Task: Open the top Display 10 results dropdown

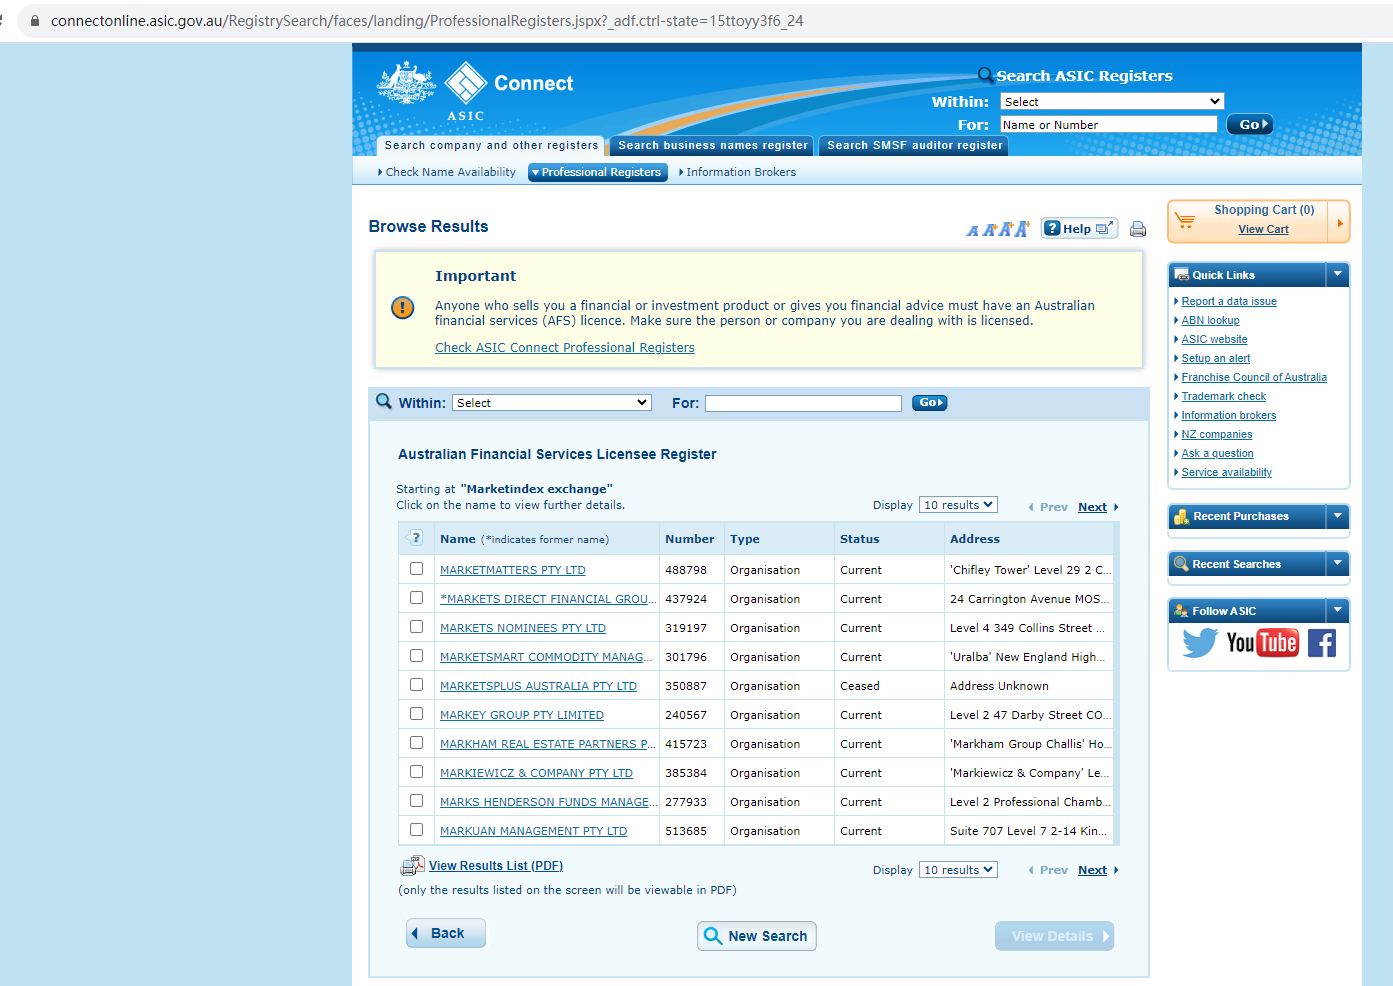Action: pyautogui.click(x=958, y=505)
